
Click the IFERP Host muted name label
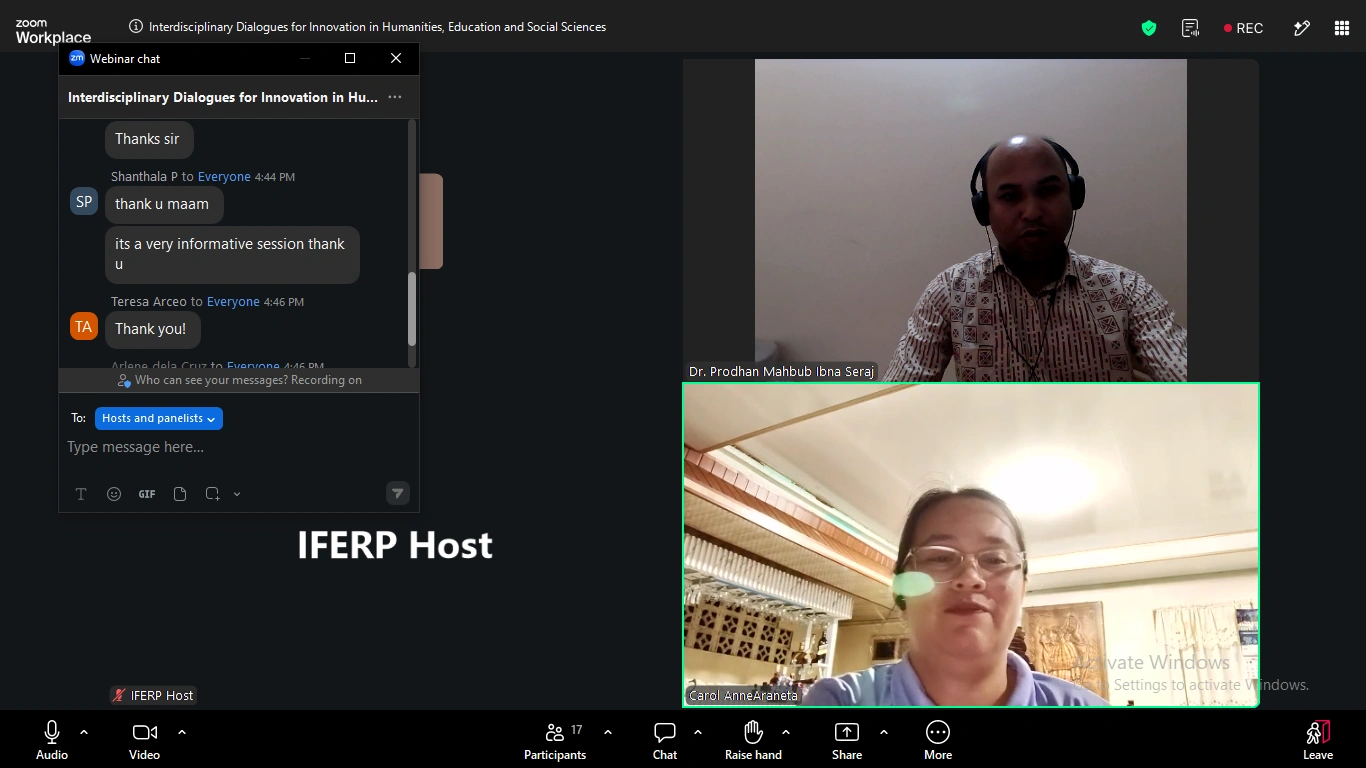point(153,695)
